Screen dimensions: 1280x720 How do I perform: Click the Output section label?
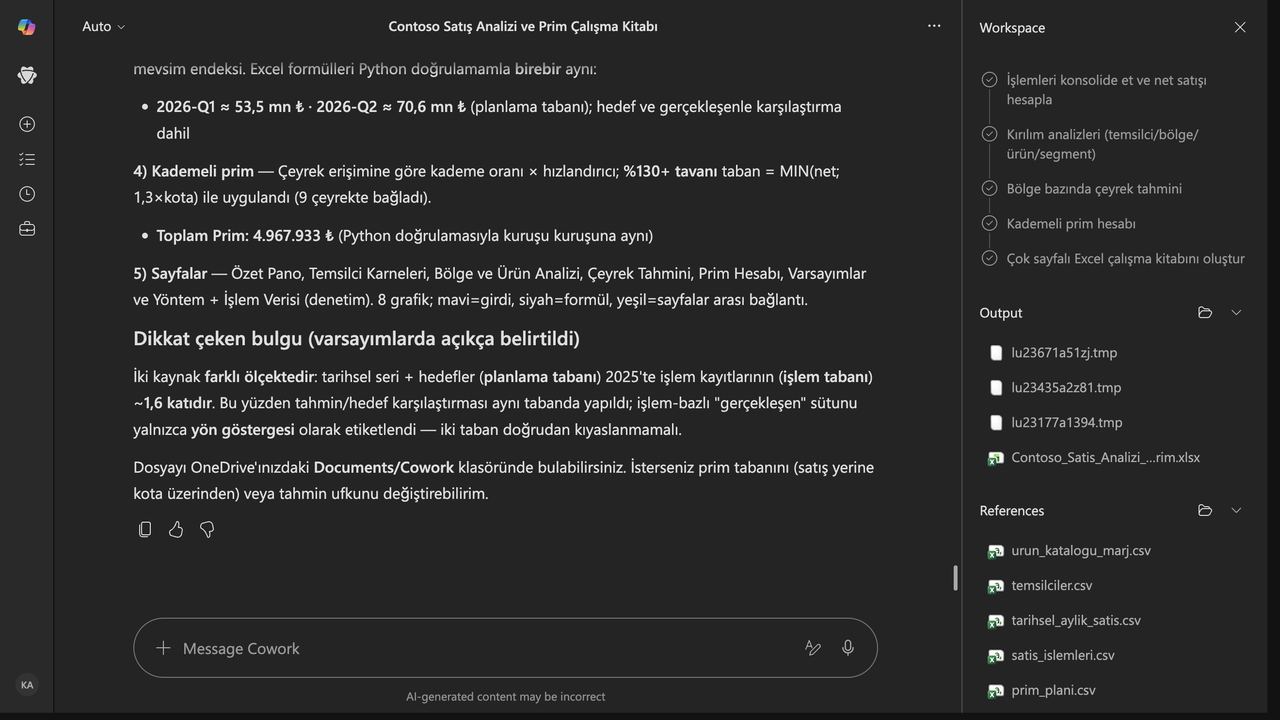pyautogui.click(x=1001, y=313)
